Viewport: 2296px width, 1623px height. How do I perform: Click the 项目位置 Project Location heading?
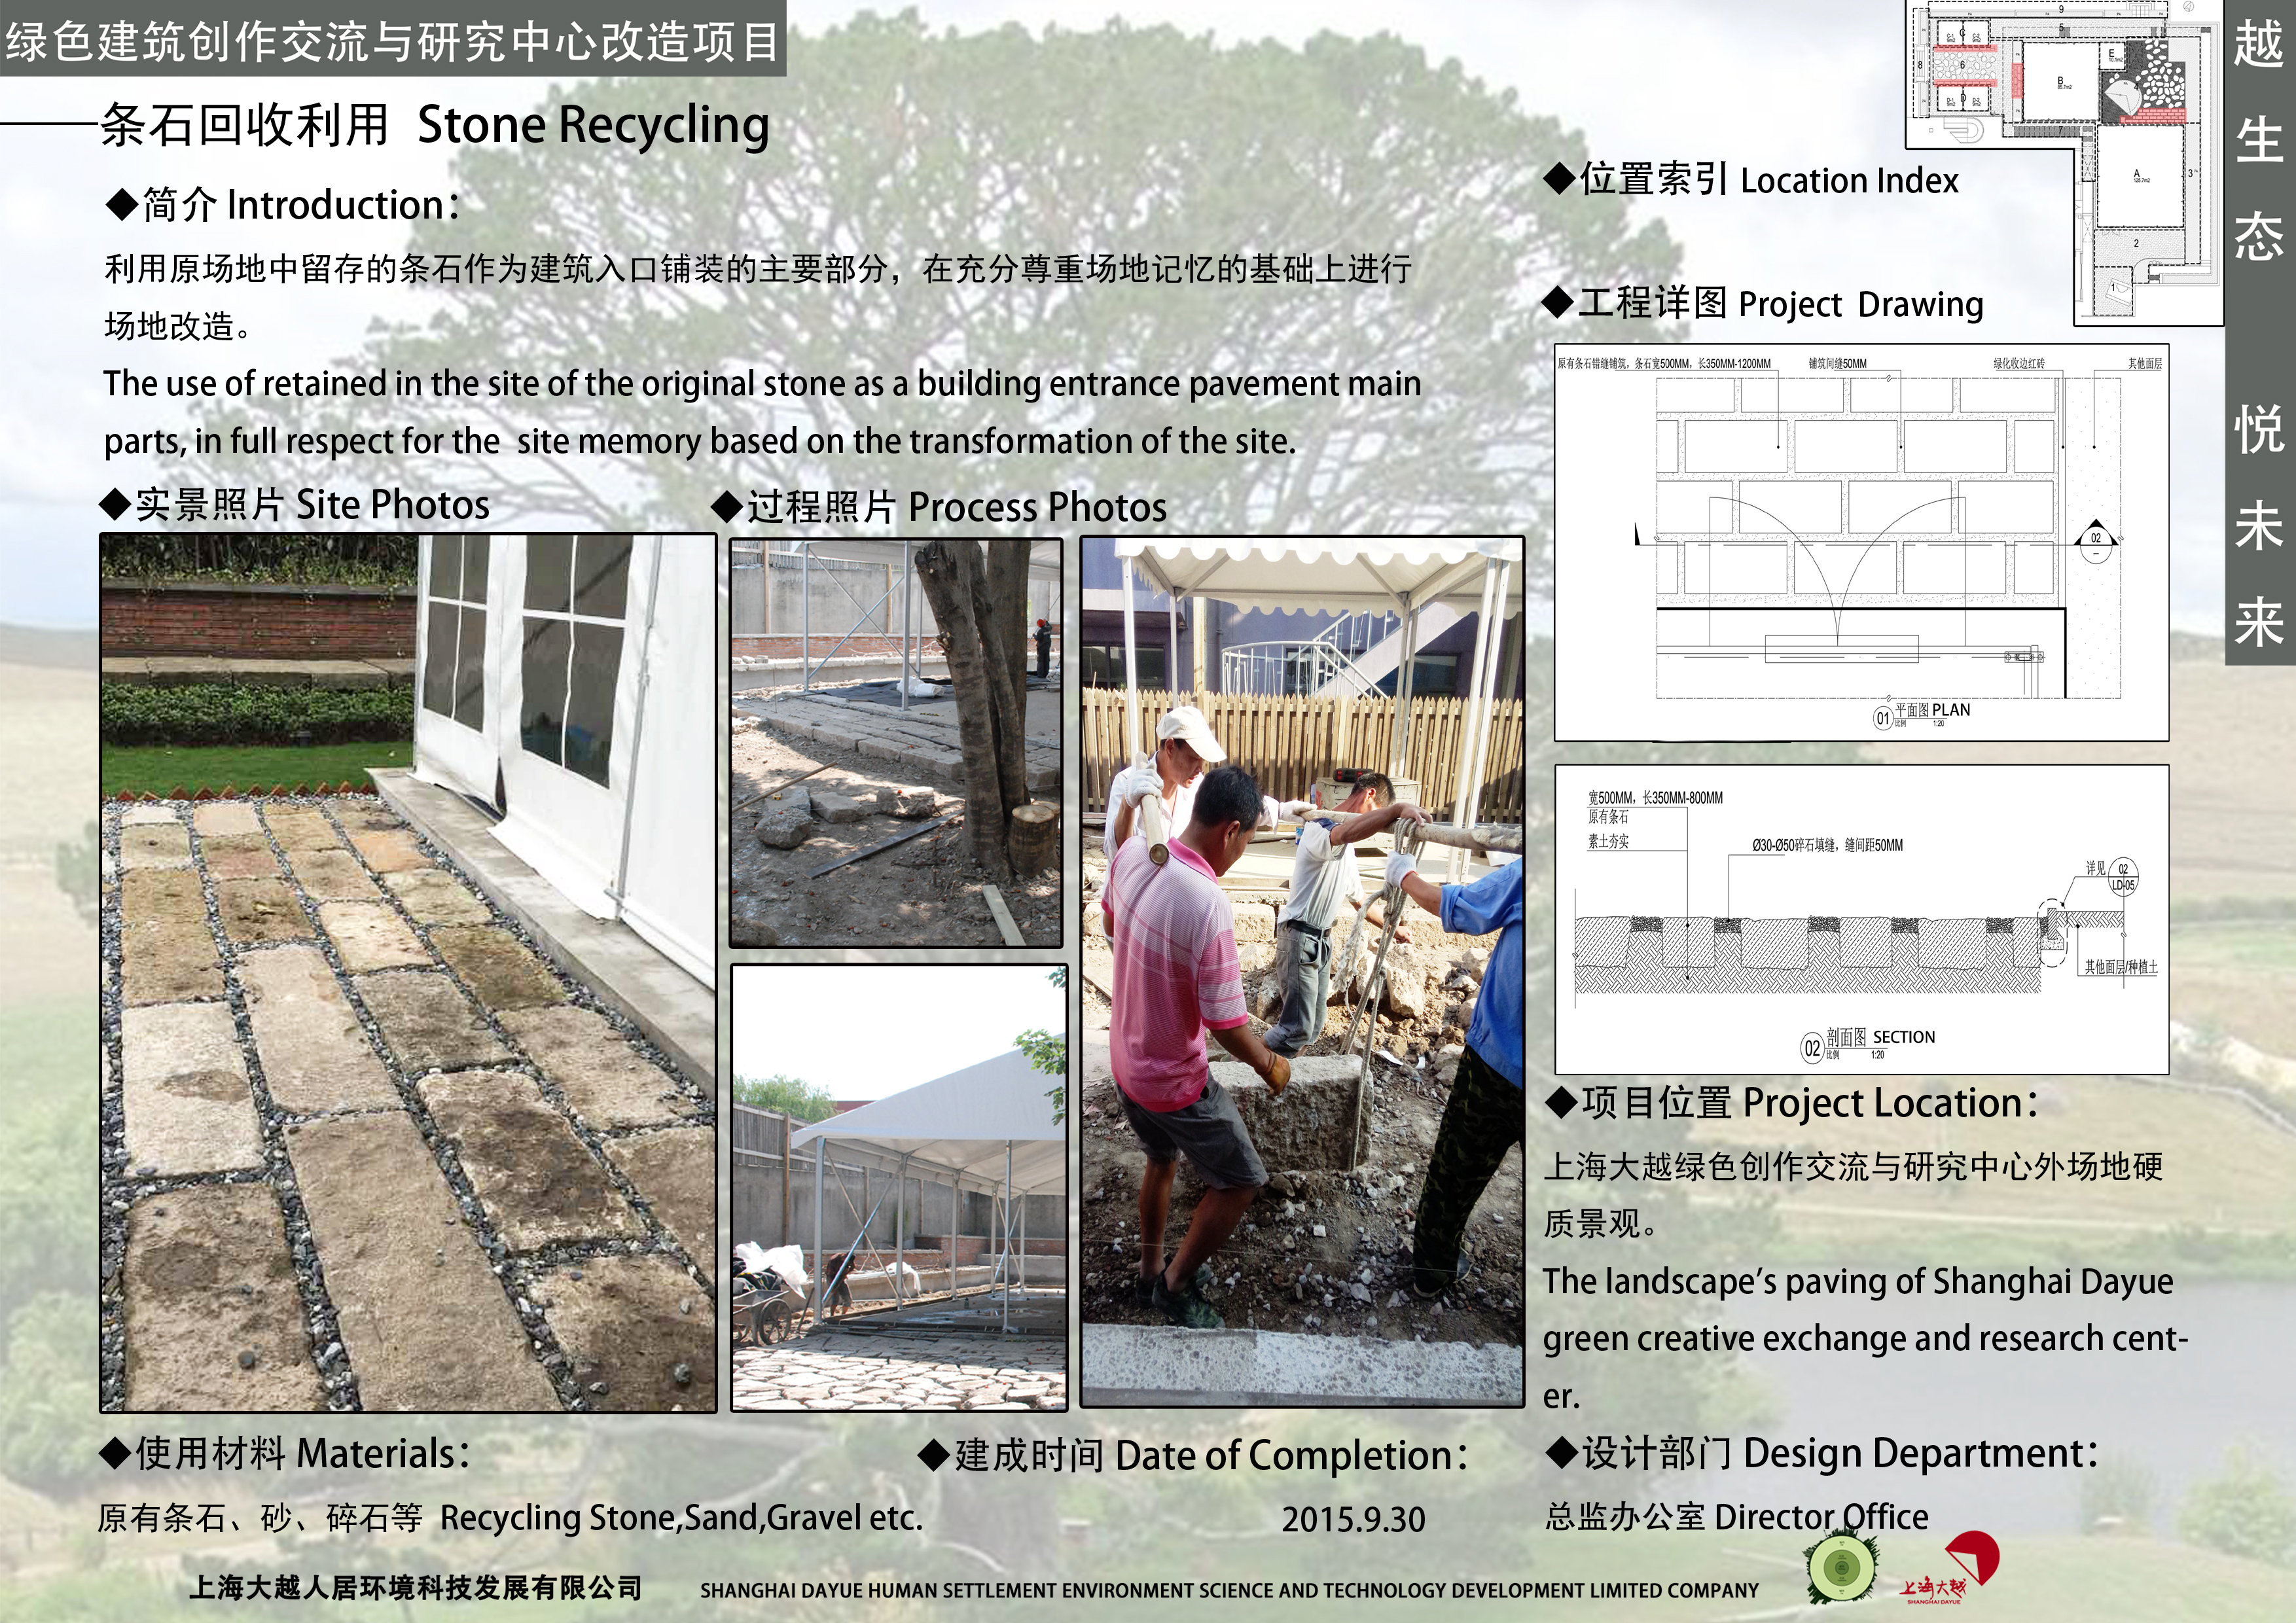[1792, 1103]
